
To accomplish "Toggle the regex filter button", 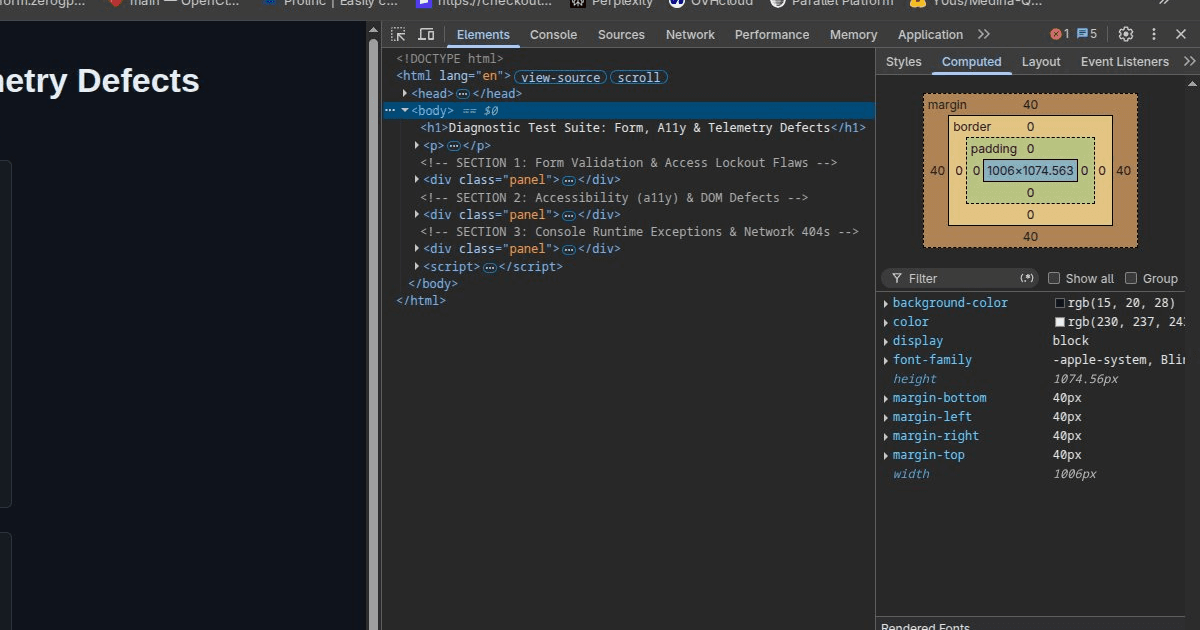I will pyautogui.click(x=1027, y=278).
